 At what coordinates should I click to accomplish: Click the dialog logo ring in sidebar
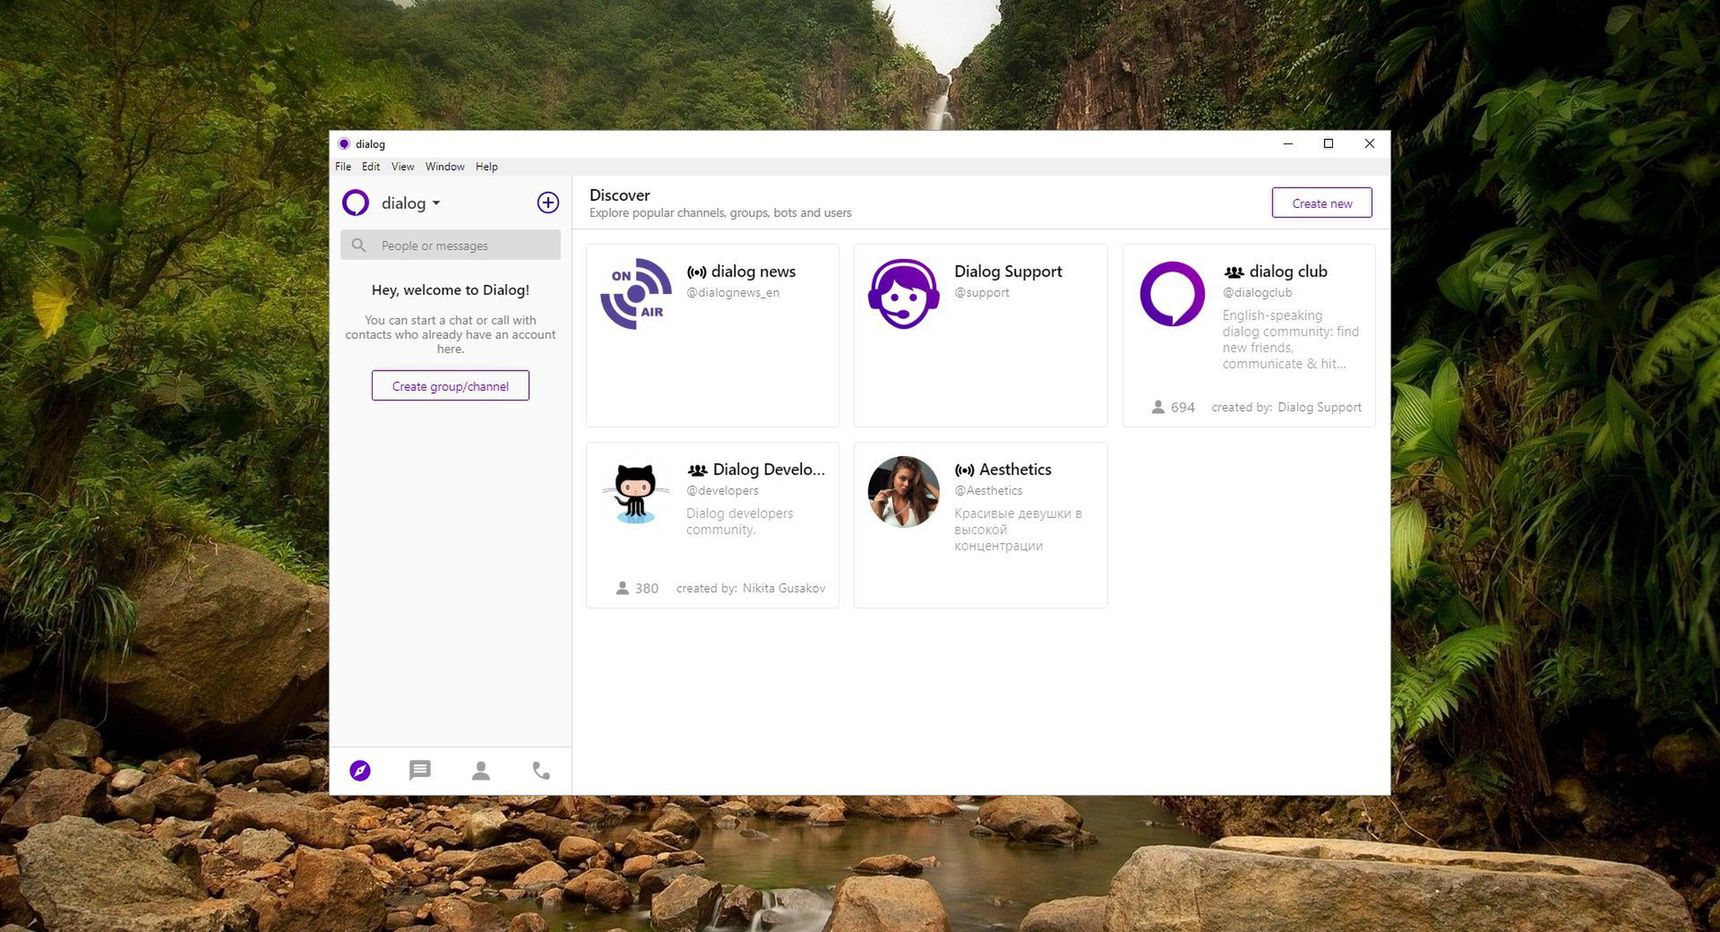pyautogui.click(x=355, y=203)
